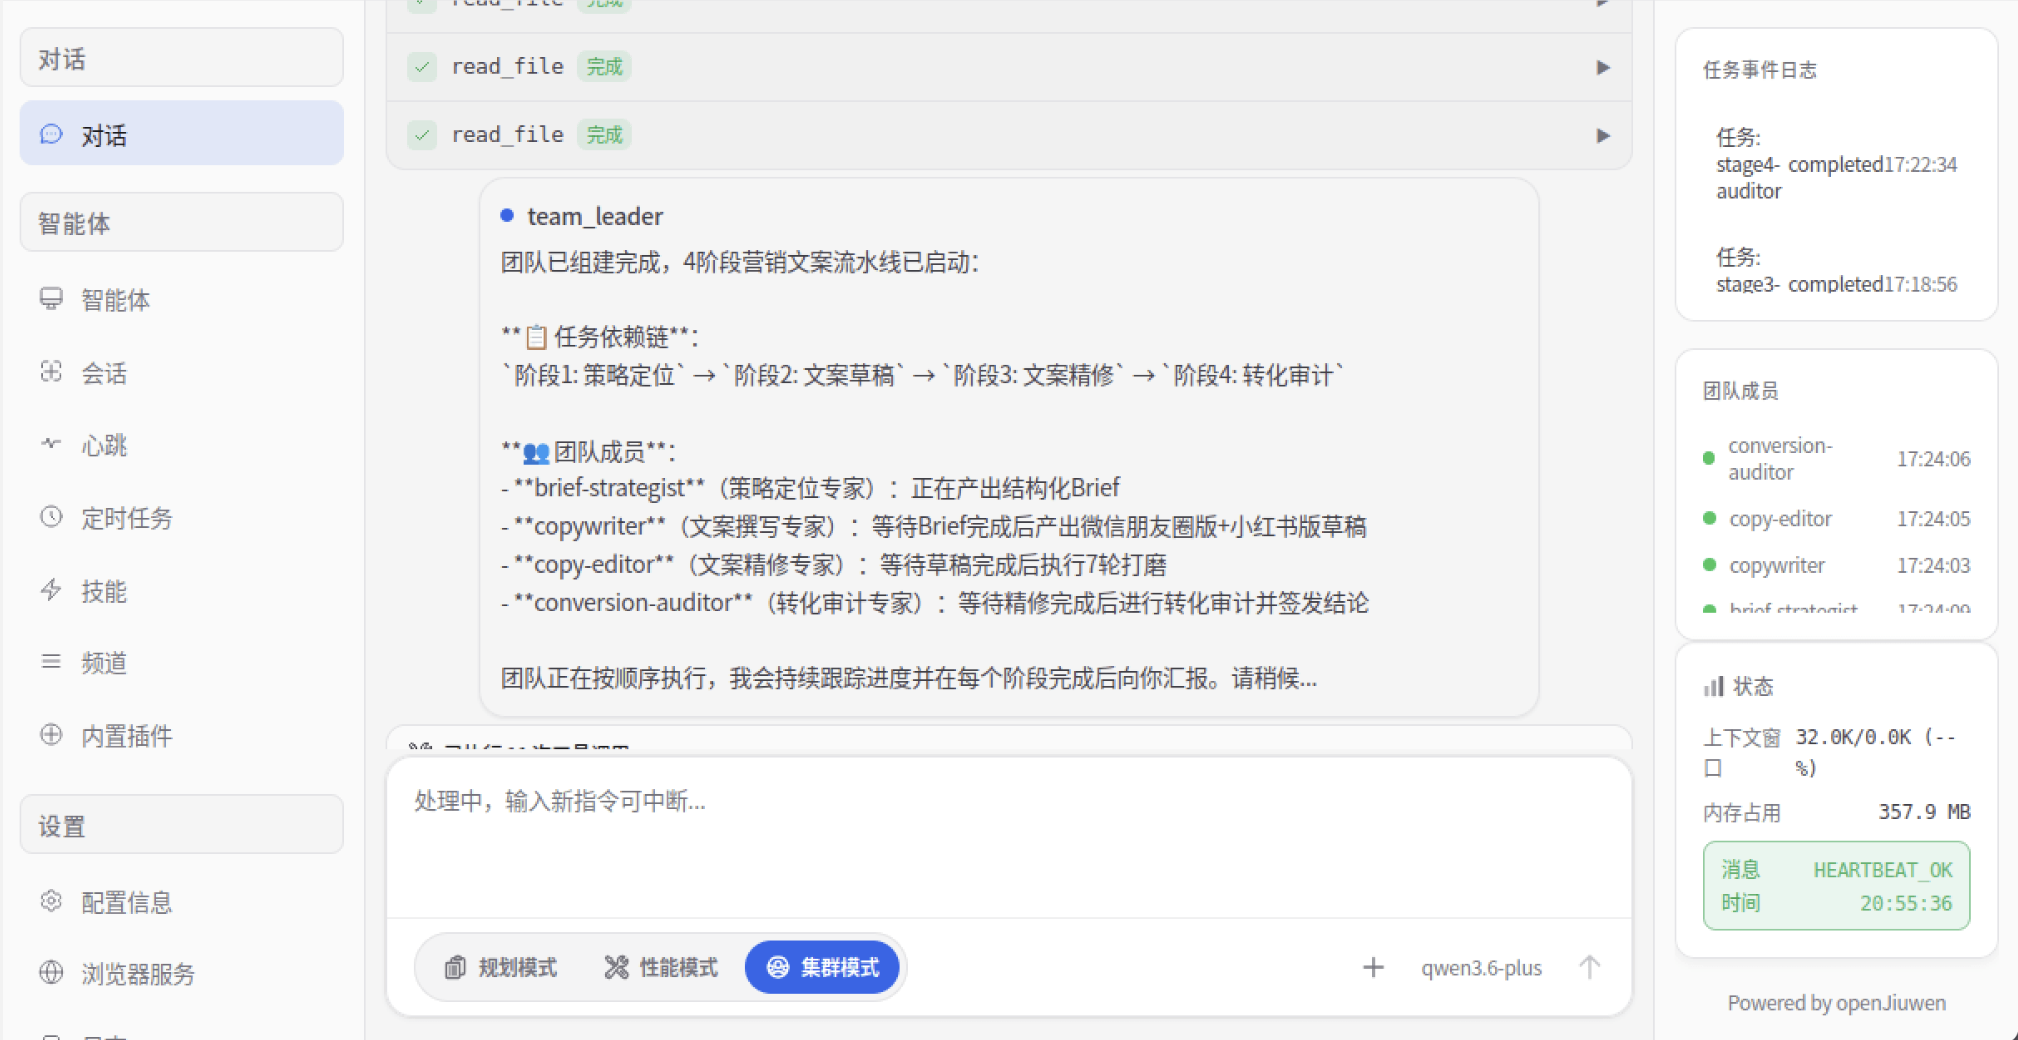Click the 完成 badge on second read_file
2018x1040 pixels.
click(604, 135)
